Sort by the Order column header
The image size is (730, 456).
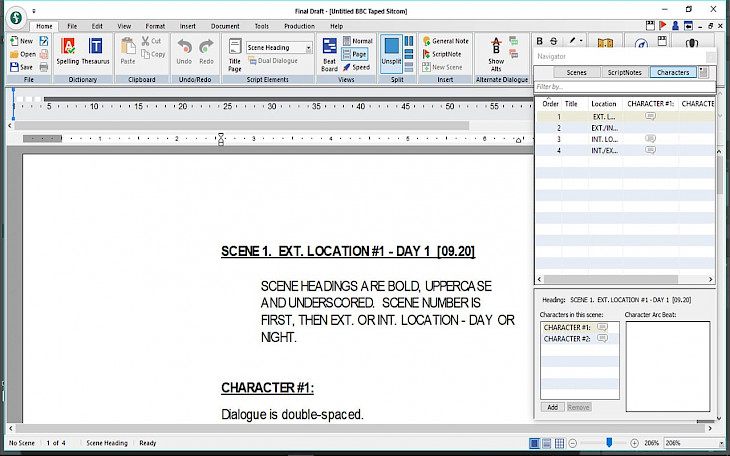(550, 104)
